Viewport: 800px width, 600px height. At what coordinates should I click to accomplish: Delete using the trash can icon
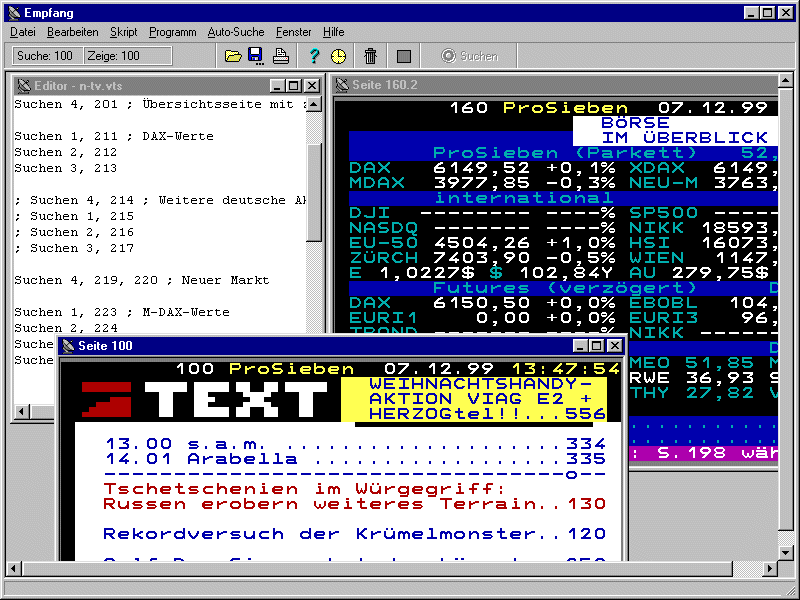coord(370,56)
